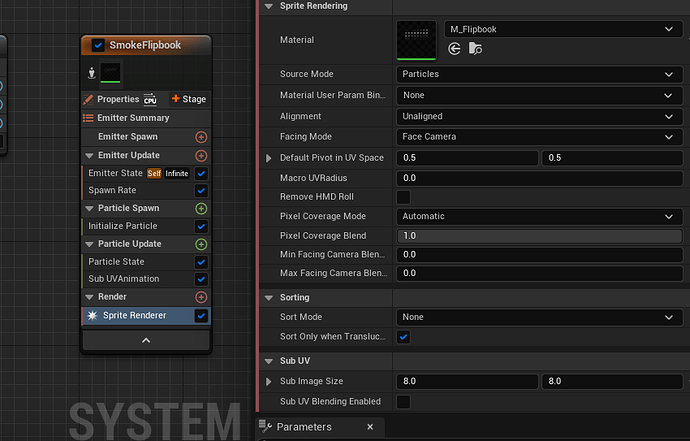The image size is (690, 441).
Task: Click the Sprite Renderer starburst icon
Action: [x=92, y=316]
